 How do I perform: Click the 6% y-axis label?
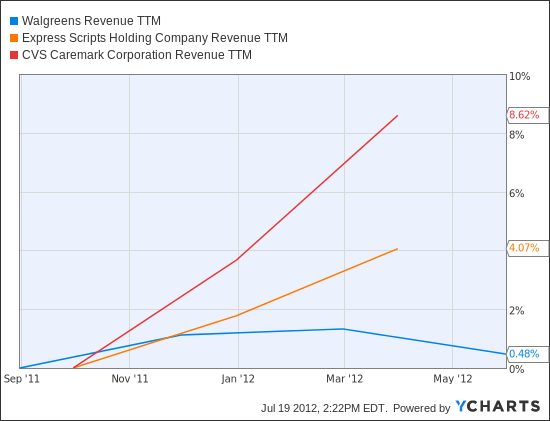pyautogui.click(x=517, y=194)
